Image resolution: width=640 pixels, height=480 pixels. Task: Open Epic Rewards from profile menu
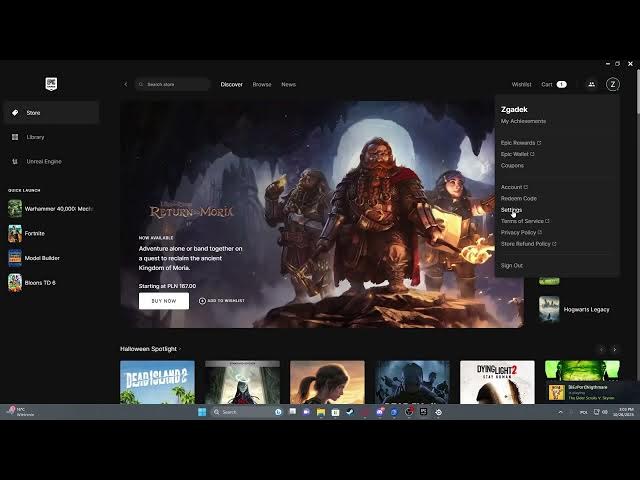[x=521, y=143]
